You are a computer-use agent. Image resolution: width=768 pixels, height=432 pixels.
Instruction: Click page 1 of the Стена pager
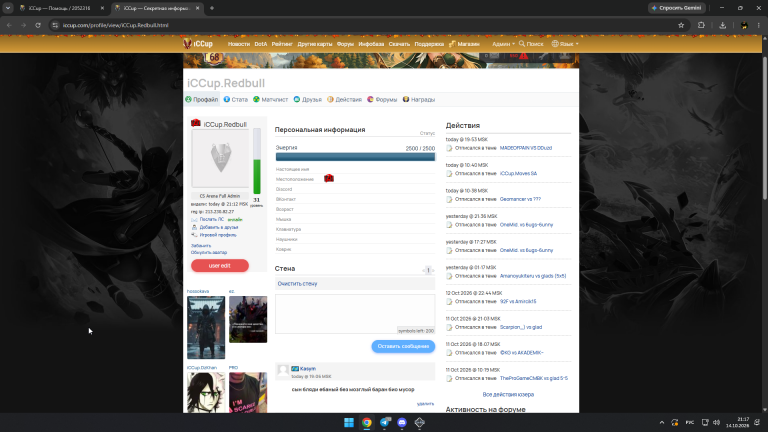(428, 270)
